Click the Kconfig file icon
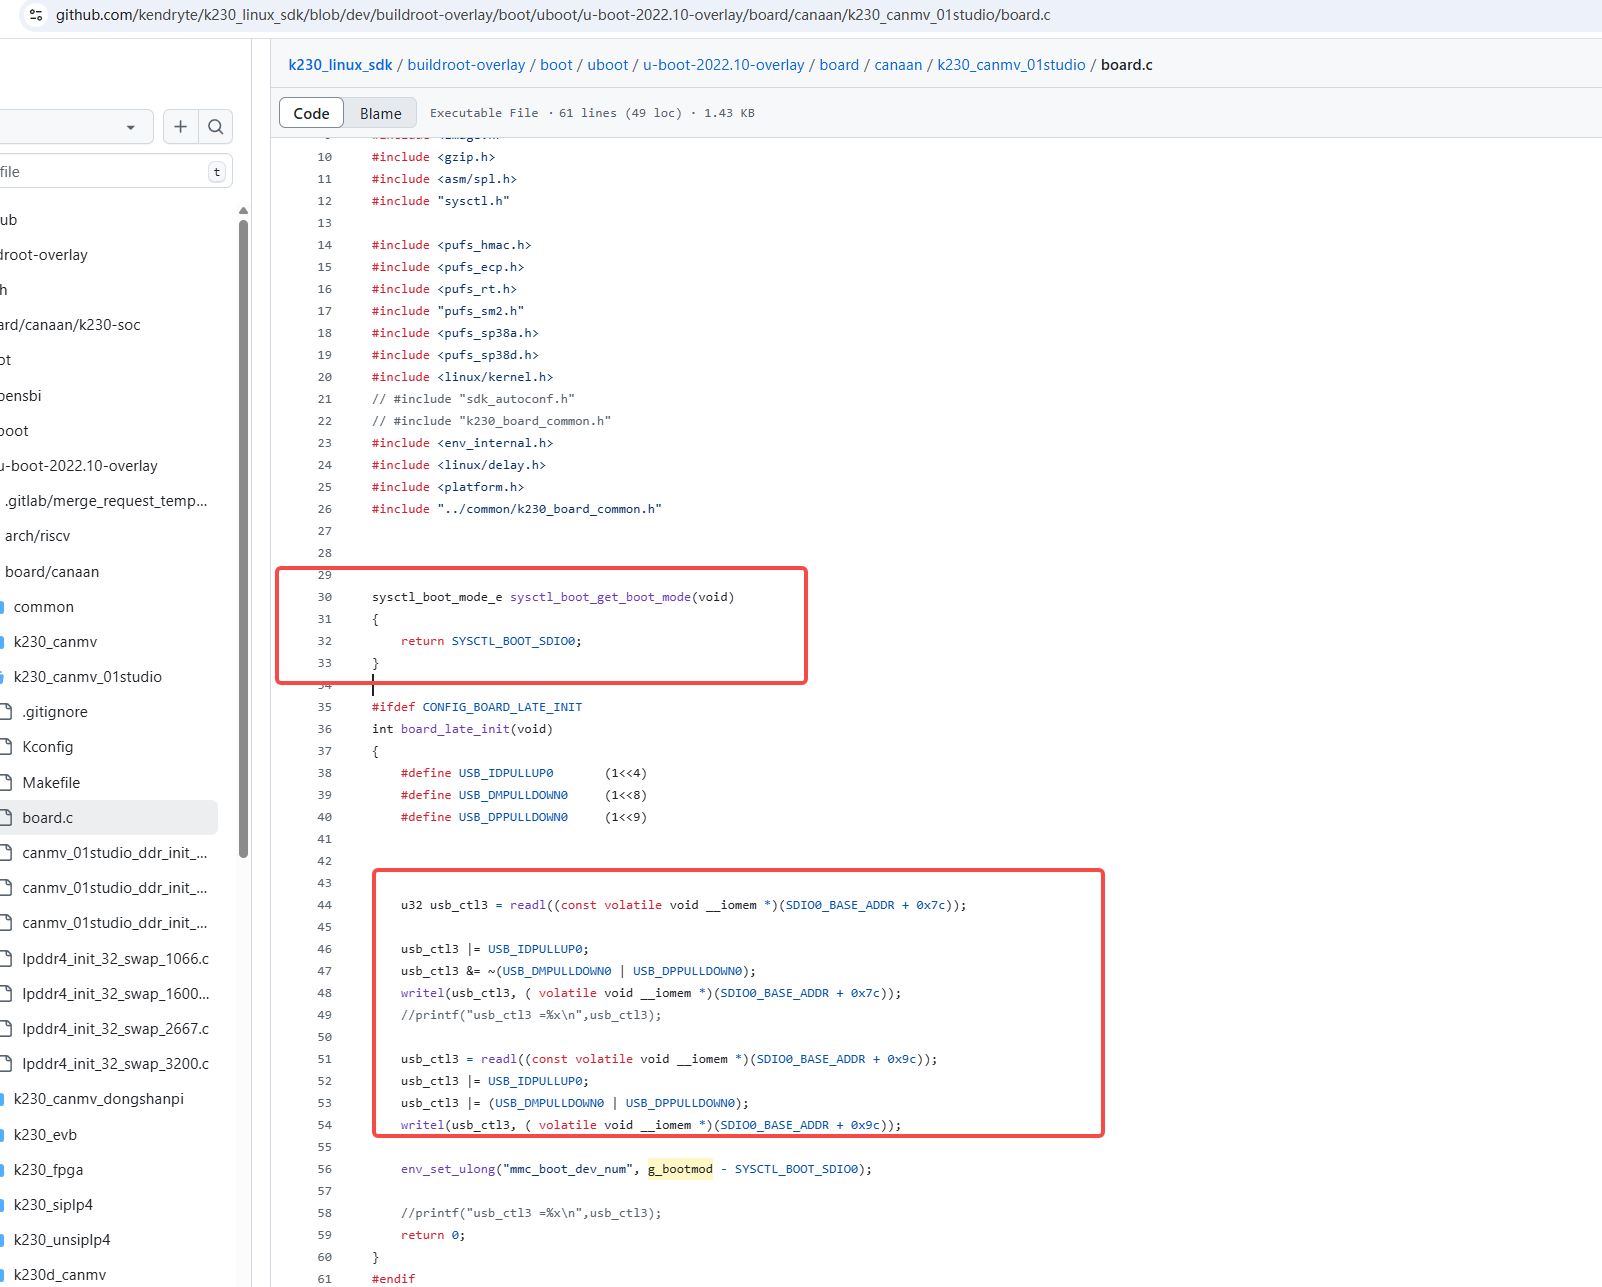This screenshot has height=1287, width=1602. (x=6, y=747)
